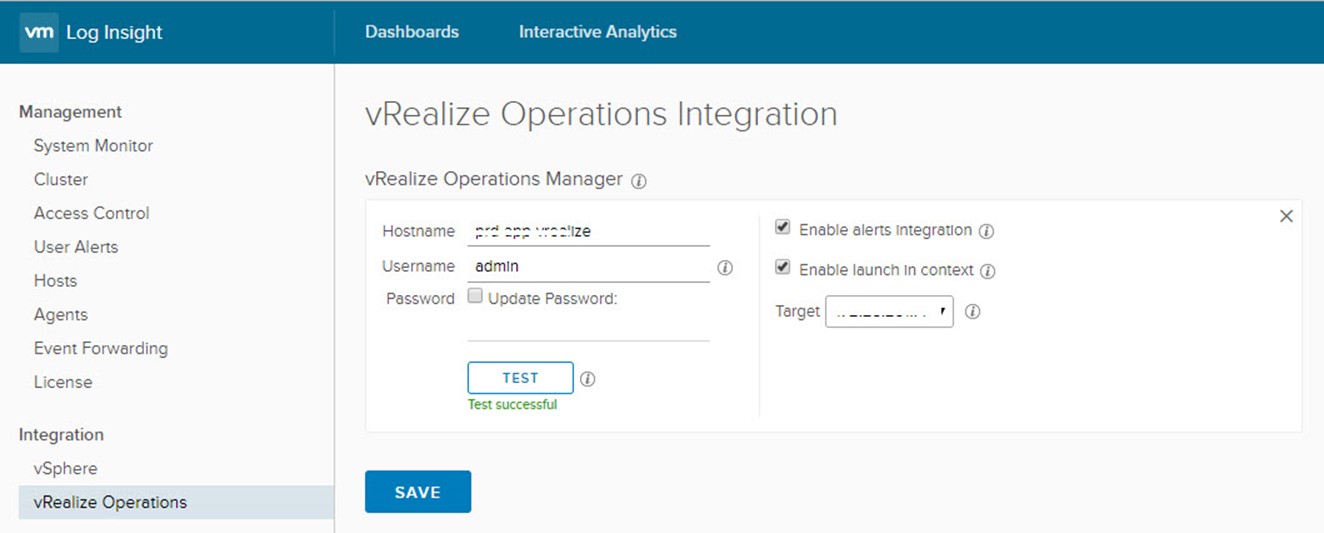1324x533 pixels.
Task: Click the vm Log Insight logo
Action: [92, 32]
